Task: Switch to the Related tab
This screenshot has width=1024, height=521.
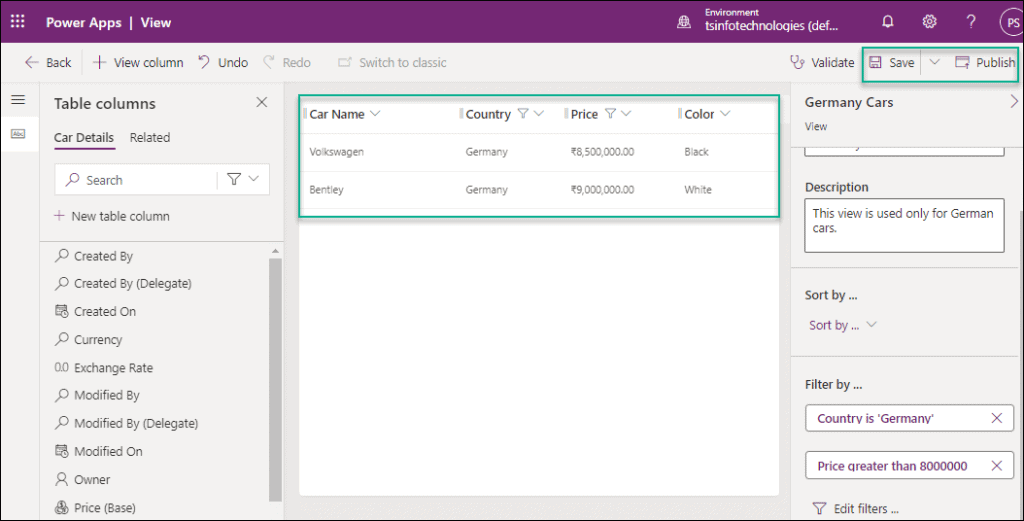Action: (x=150, y=138)
